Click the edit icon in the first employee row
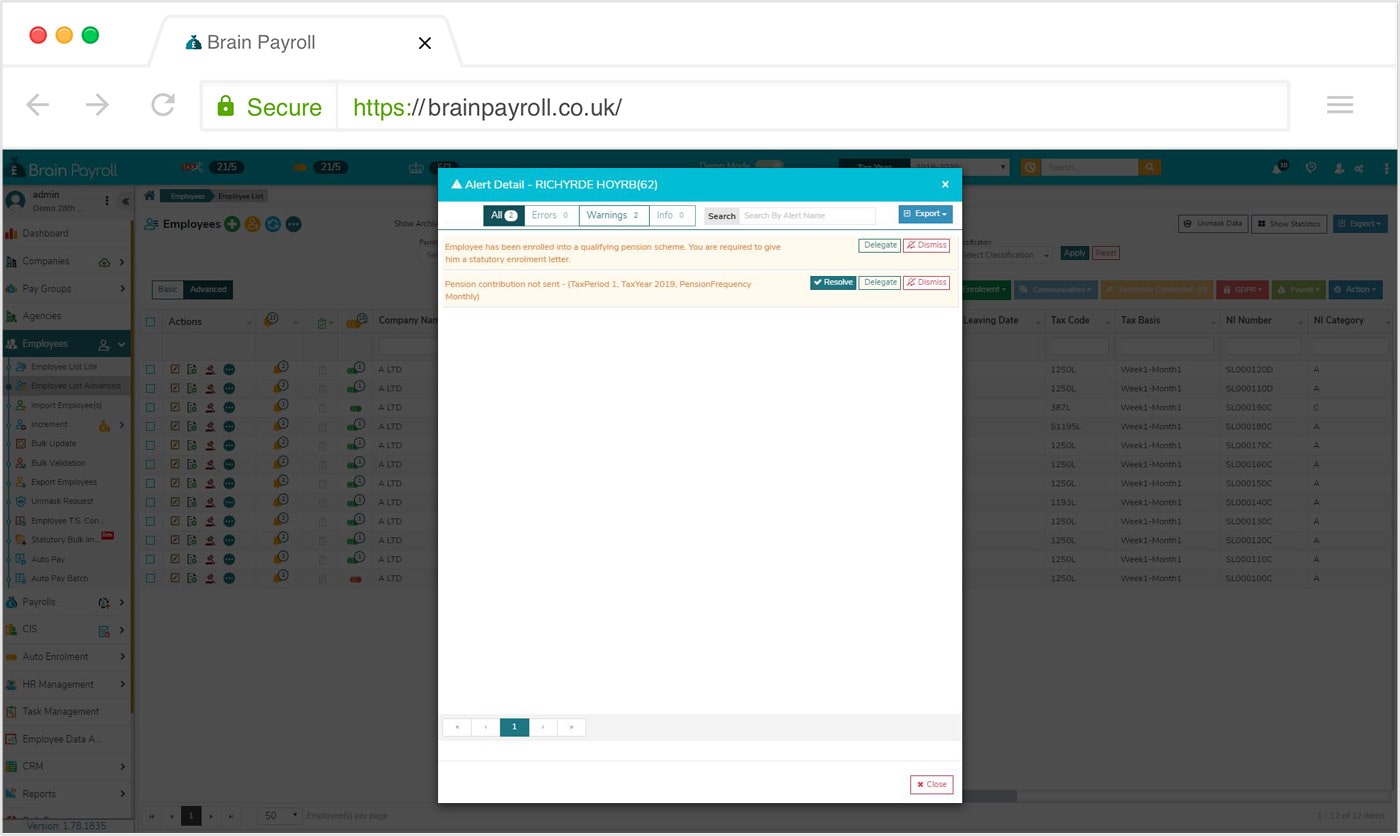The height and width of the screenshot is (836, 1400). tap(175, 369)
